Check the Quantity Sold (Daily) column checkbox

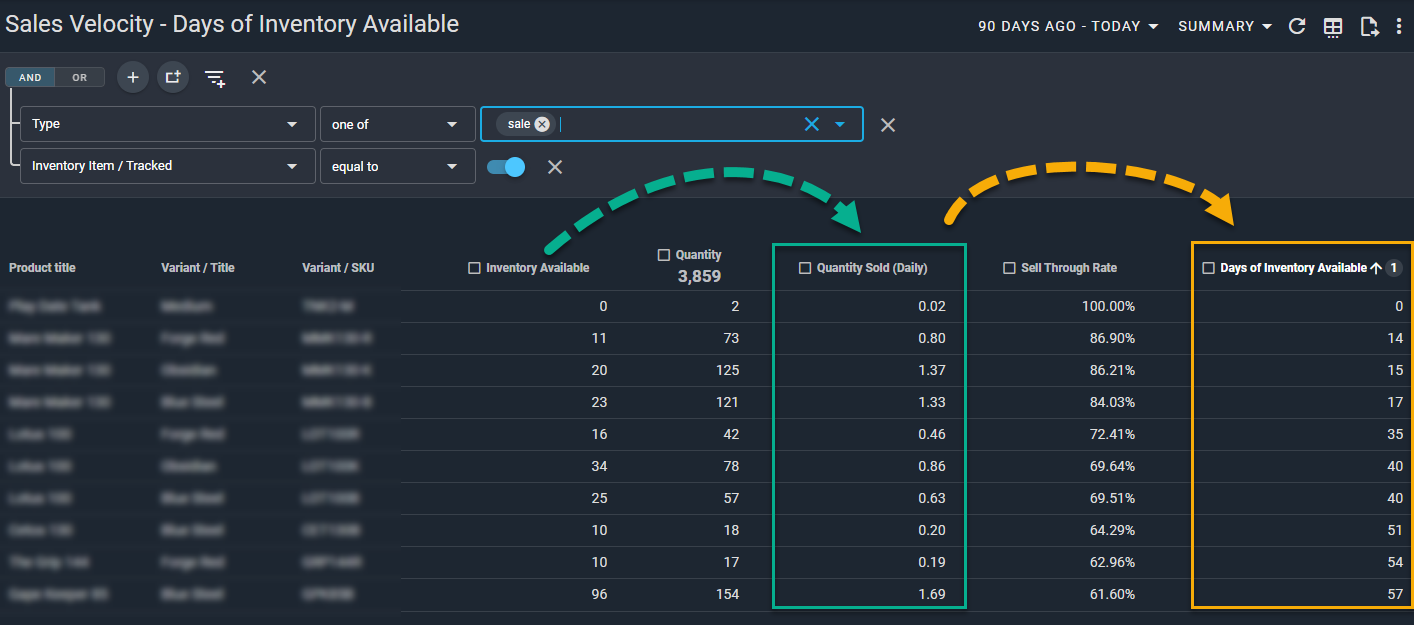805,268
